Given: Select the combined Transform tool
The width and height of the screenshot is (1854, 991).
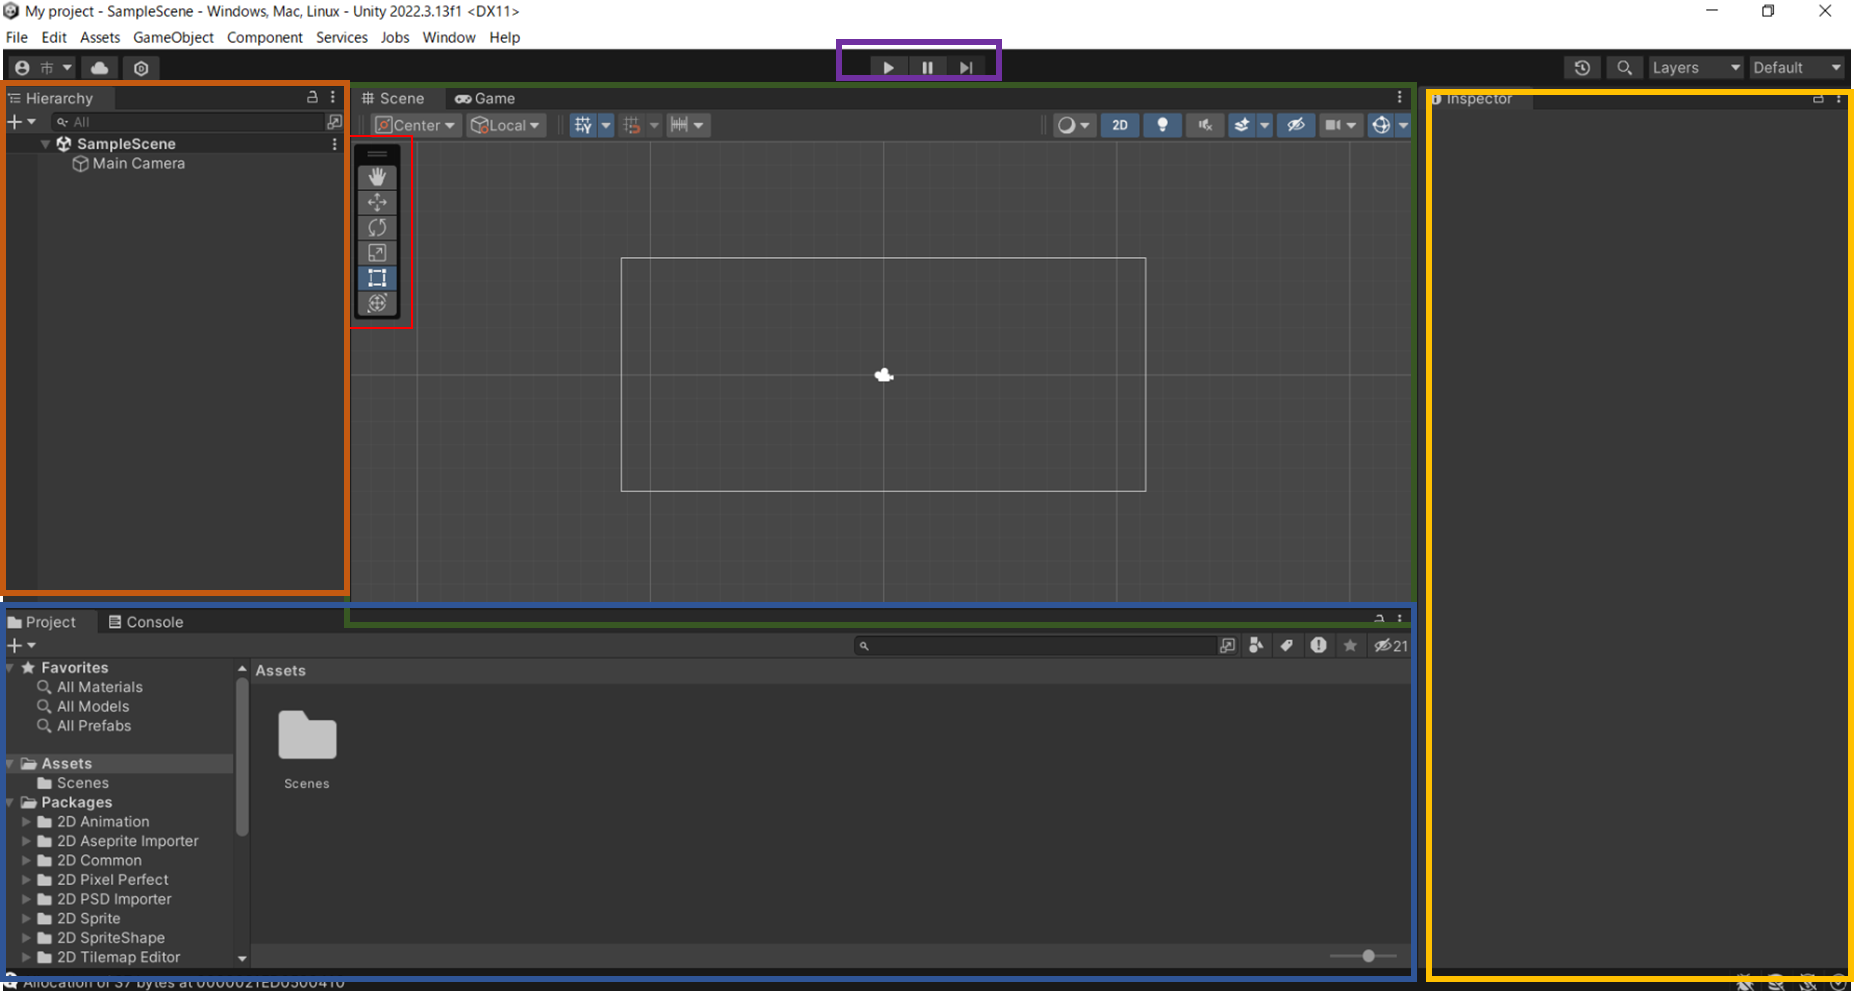Looking at the screenshot, I should point(377,303).
